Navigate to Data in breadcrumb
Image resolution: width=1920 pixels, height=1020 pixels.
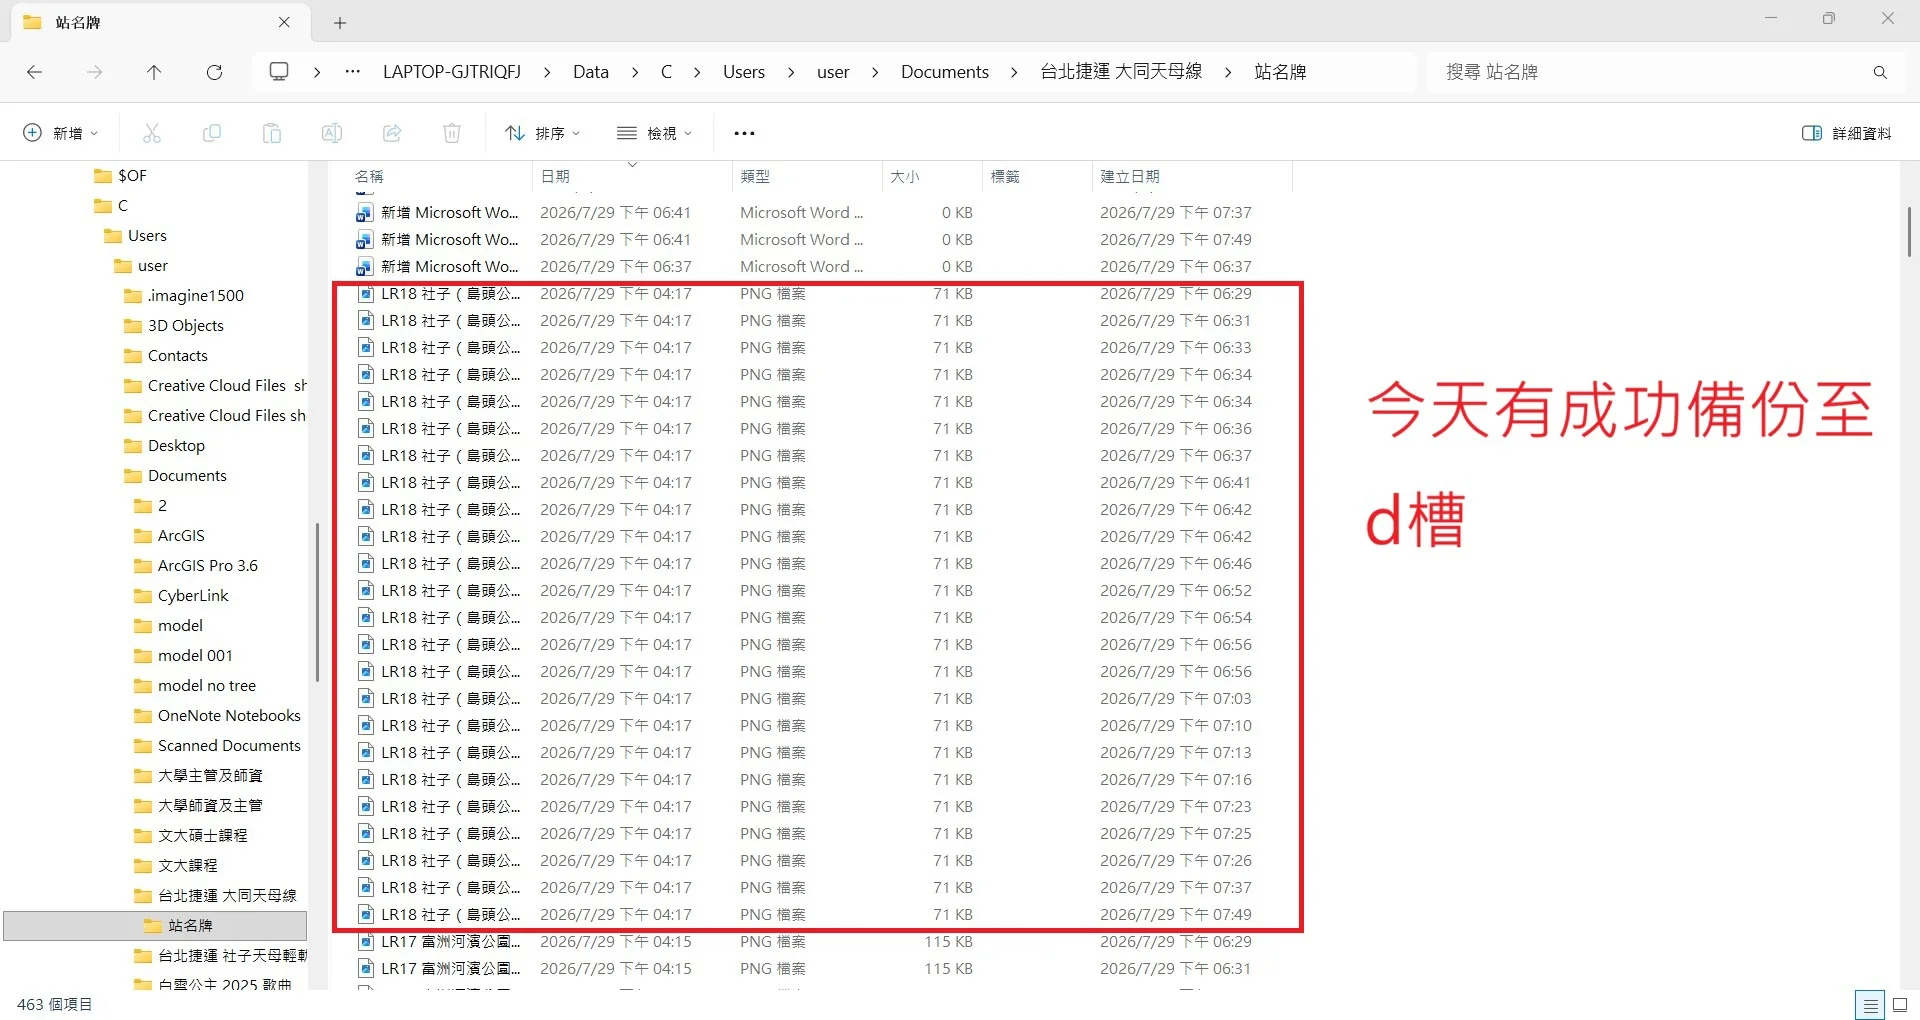tap(591, 72)
